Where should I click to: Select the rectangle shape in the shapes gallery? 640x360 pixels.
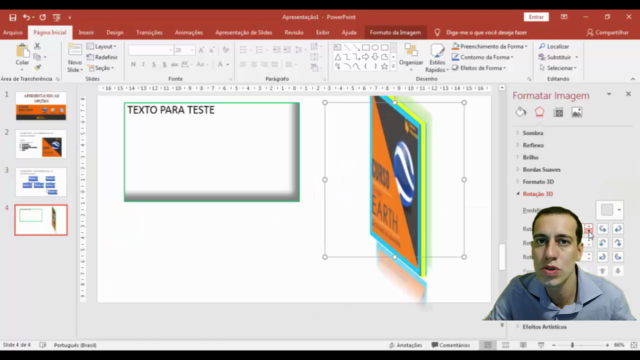366,47
